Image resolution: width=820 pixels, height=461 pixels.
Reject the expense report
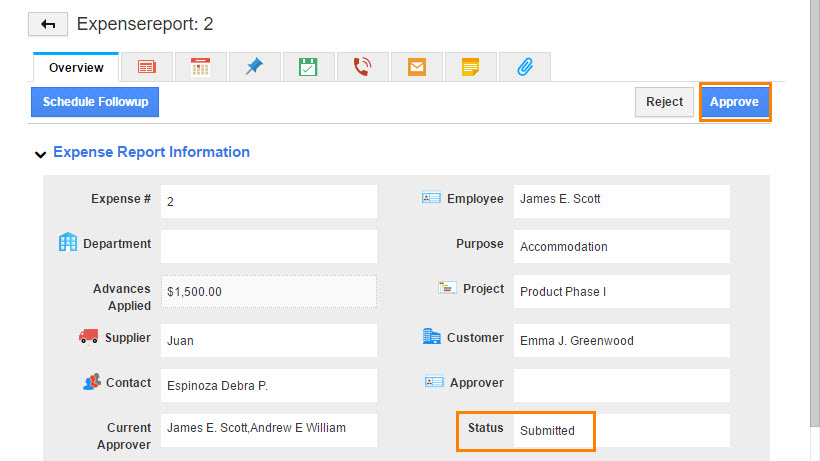pyautogui.click(x=664, y=102)
